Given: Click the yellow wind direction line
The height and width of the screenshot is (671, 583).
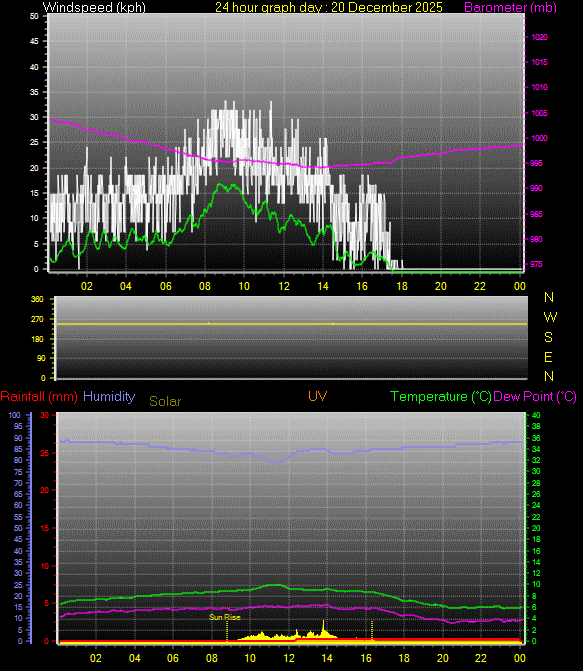Looking at the screenshot, I should 292,324.
